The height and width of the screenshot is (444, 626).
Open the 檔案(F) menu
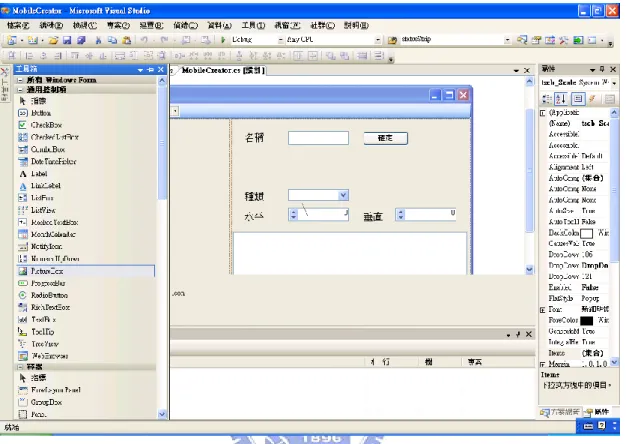point(18,26)
